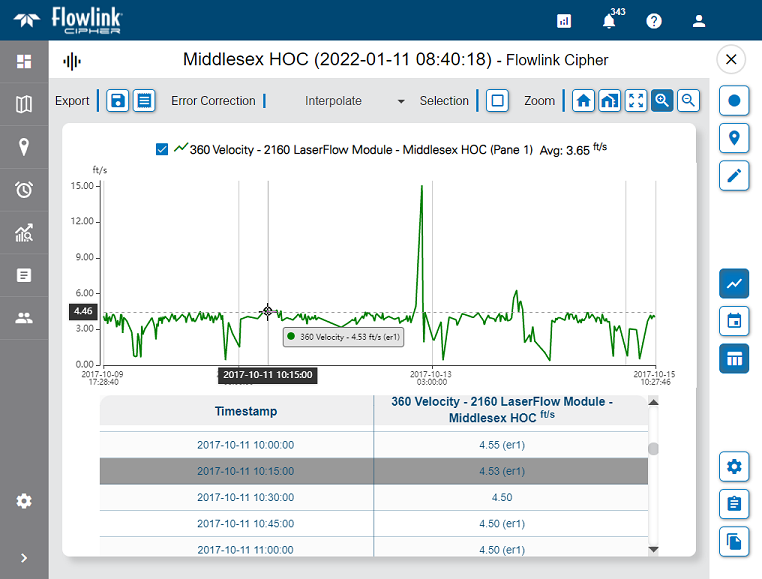Uncheck the 360 Velocity series checkbox
The image size is (762, 579).
(162, 149)
